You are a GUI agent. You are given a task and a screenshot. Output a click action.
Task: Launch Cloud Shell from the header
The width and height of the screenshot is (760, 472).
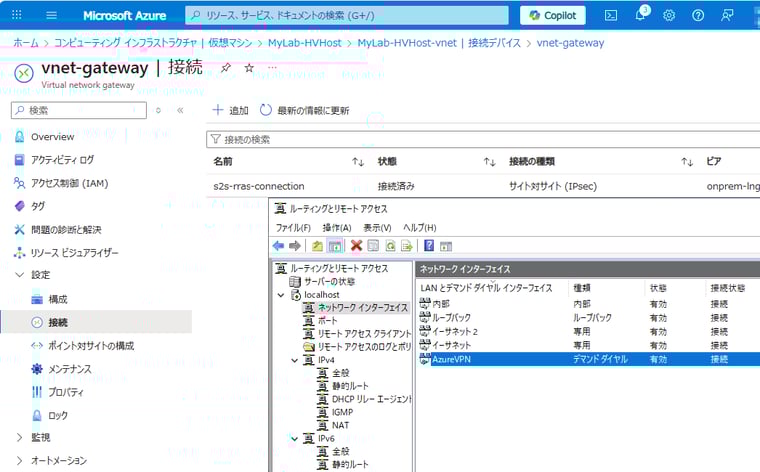coord(611,15)
